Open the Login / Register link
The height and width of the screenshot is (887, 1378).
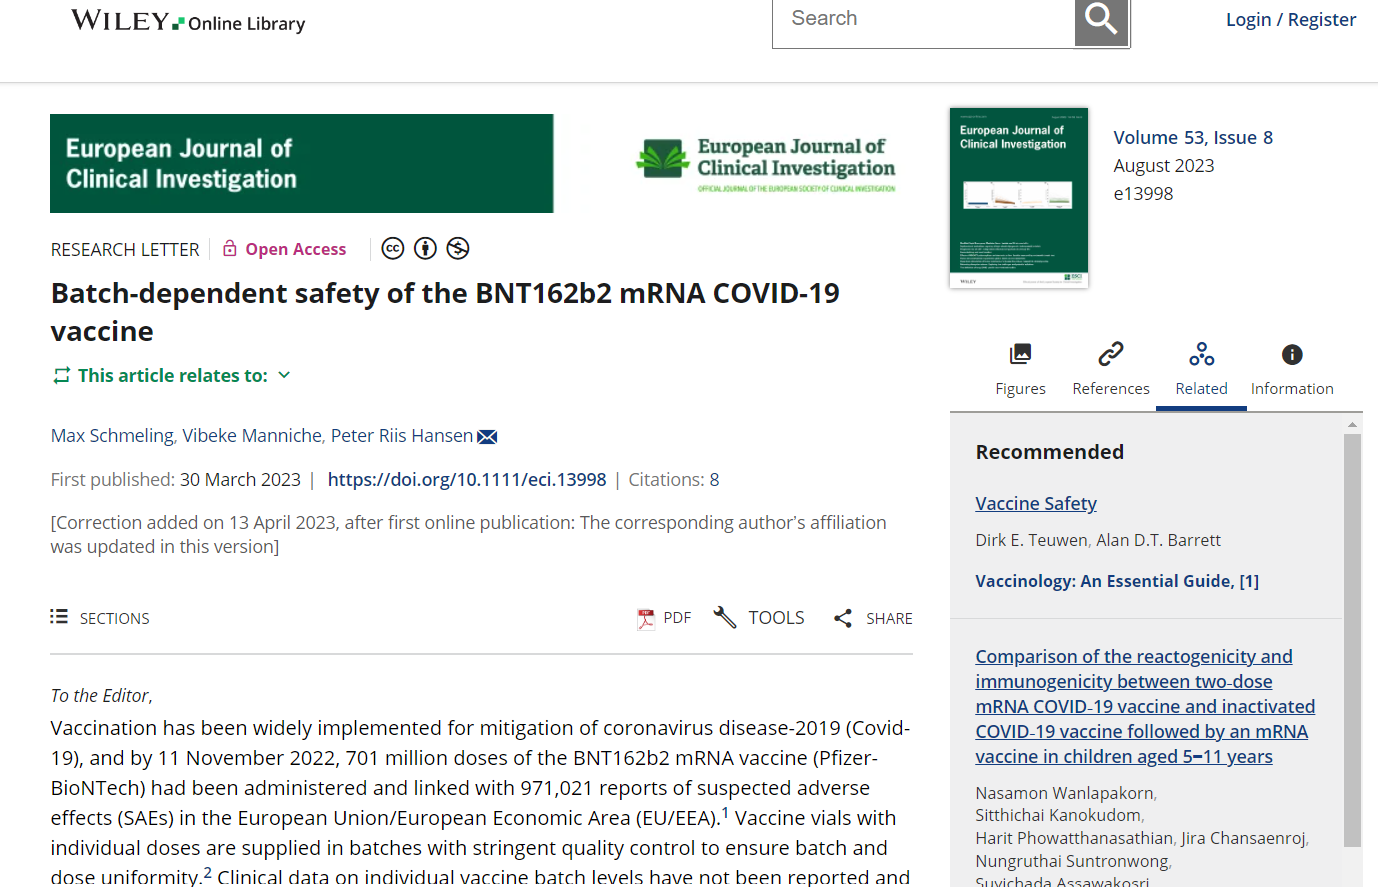1291,20
